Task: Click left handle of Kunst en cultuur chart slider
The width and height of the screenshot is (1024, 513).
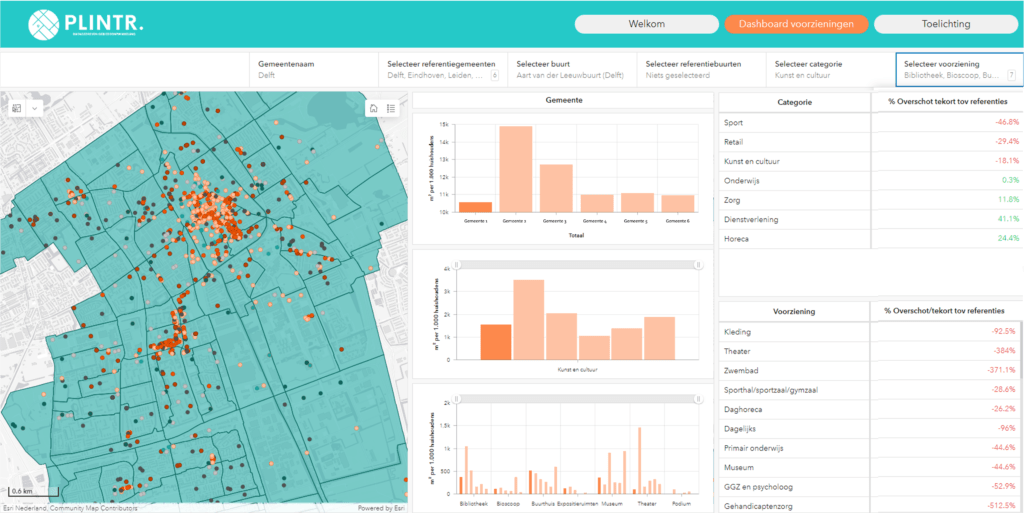Action: tap(457, 265)
